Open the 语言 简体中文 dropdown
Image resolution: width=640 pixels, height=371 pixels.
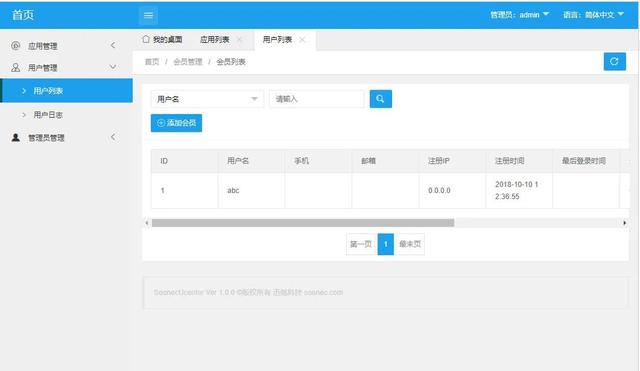pyautogui.click(x=593, y=15)
